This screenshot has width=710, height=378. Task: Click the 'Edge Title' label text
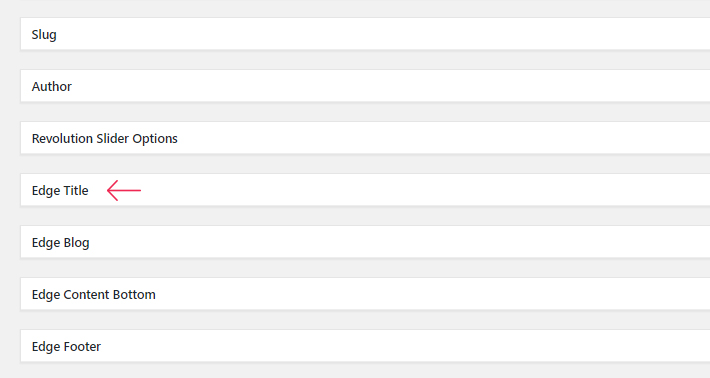pyautogui.click(x=60, y=191)
